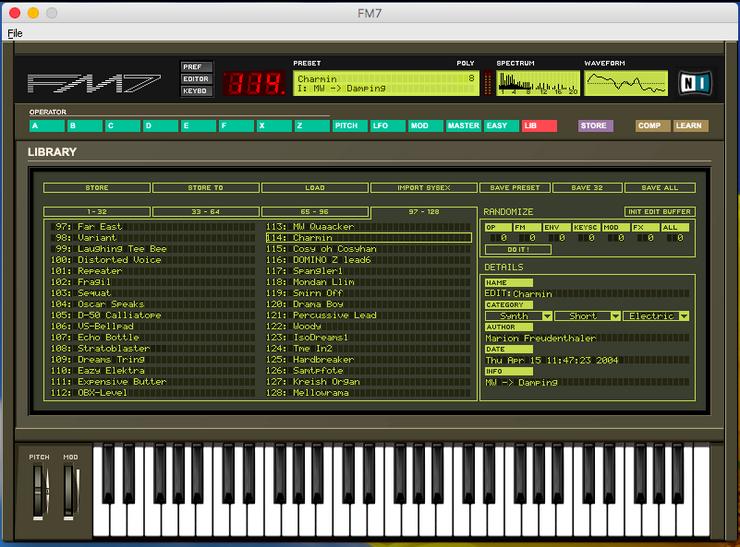Switch to the 33 - 64 preset bank tab

coord(206,212)
